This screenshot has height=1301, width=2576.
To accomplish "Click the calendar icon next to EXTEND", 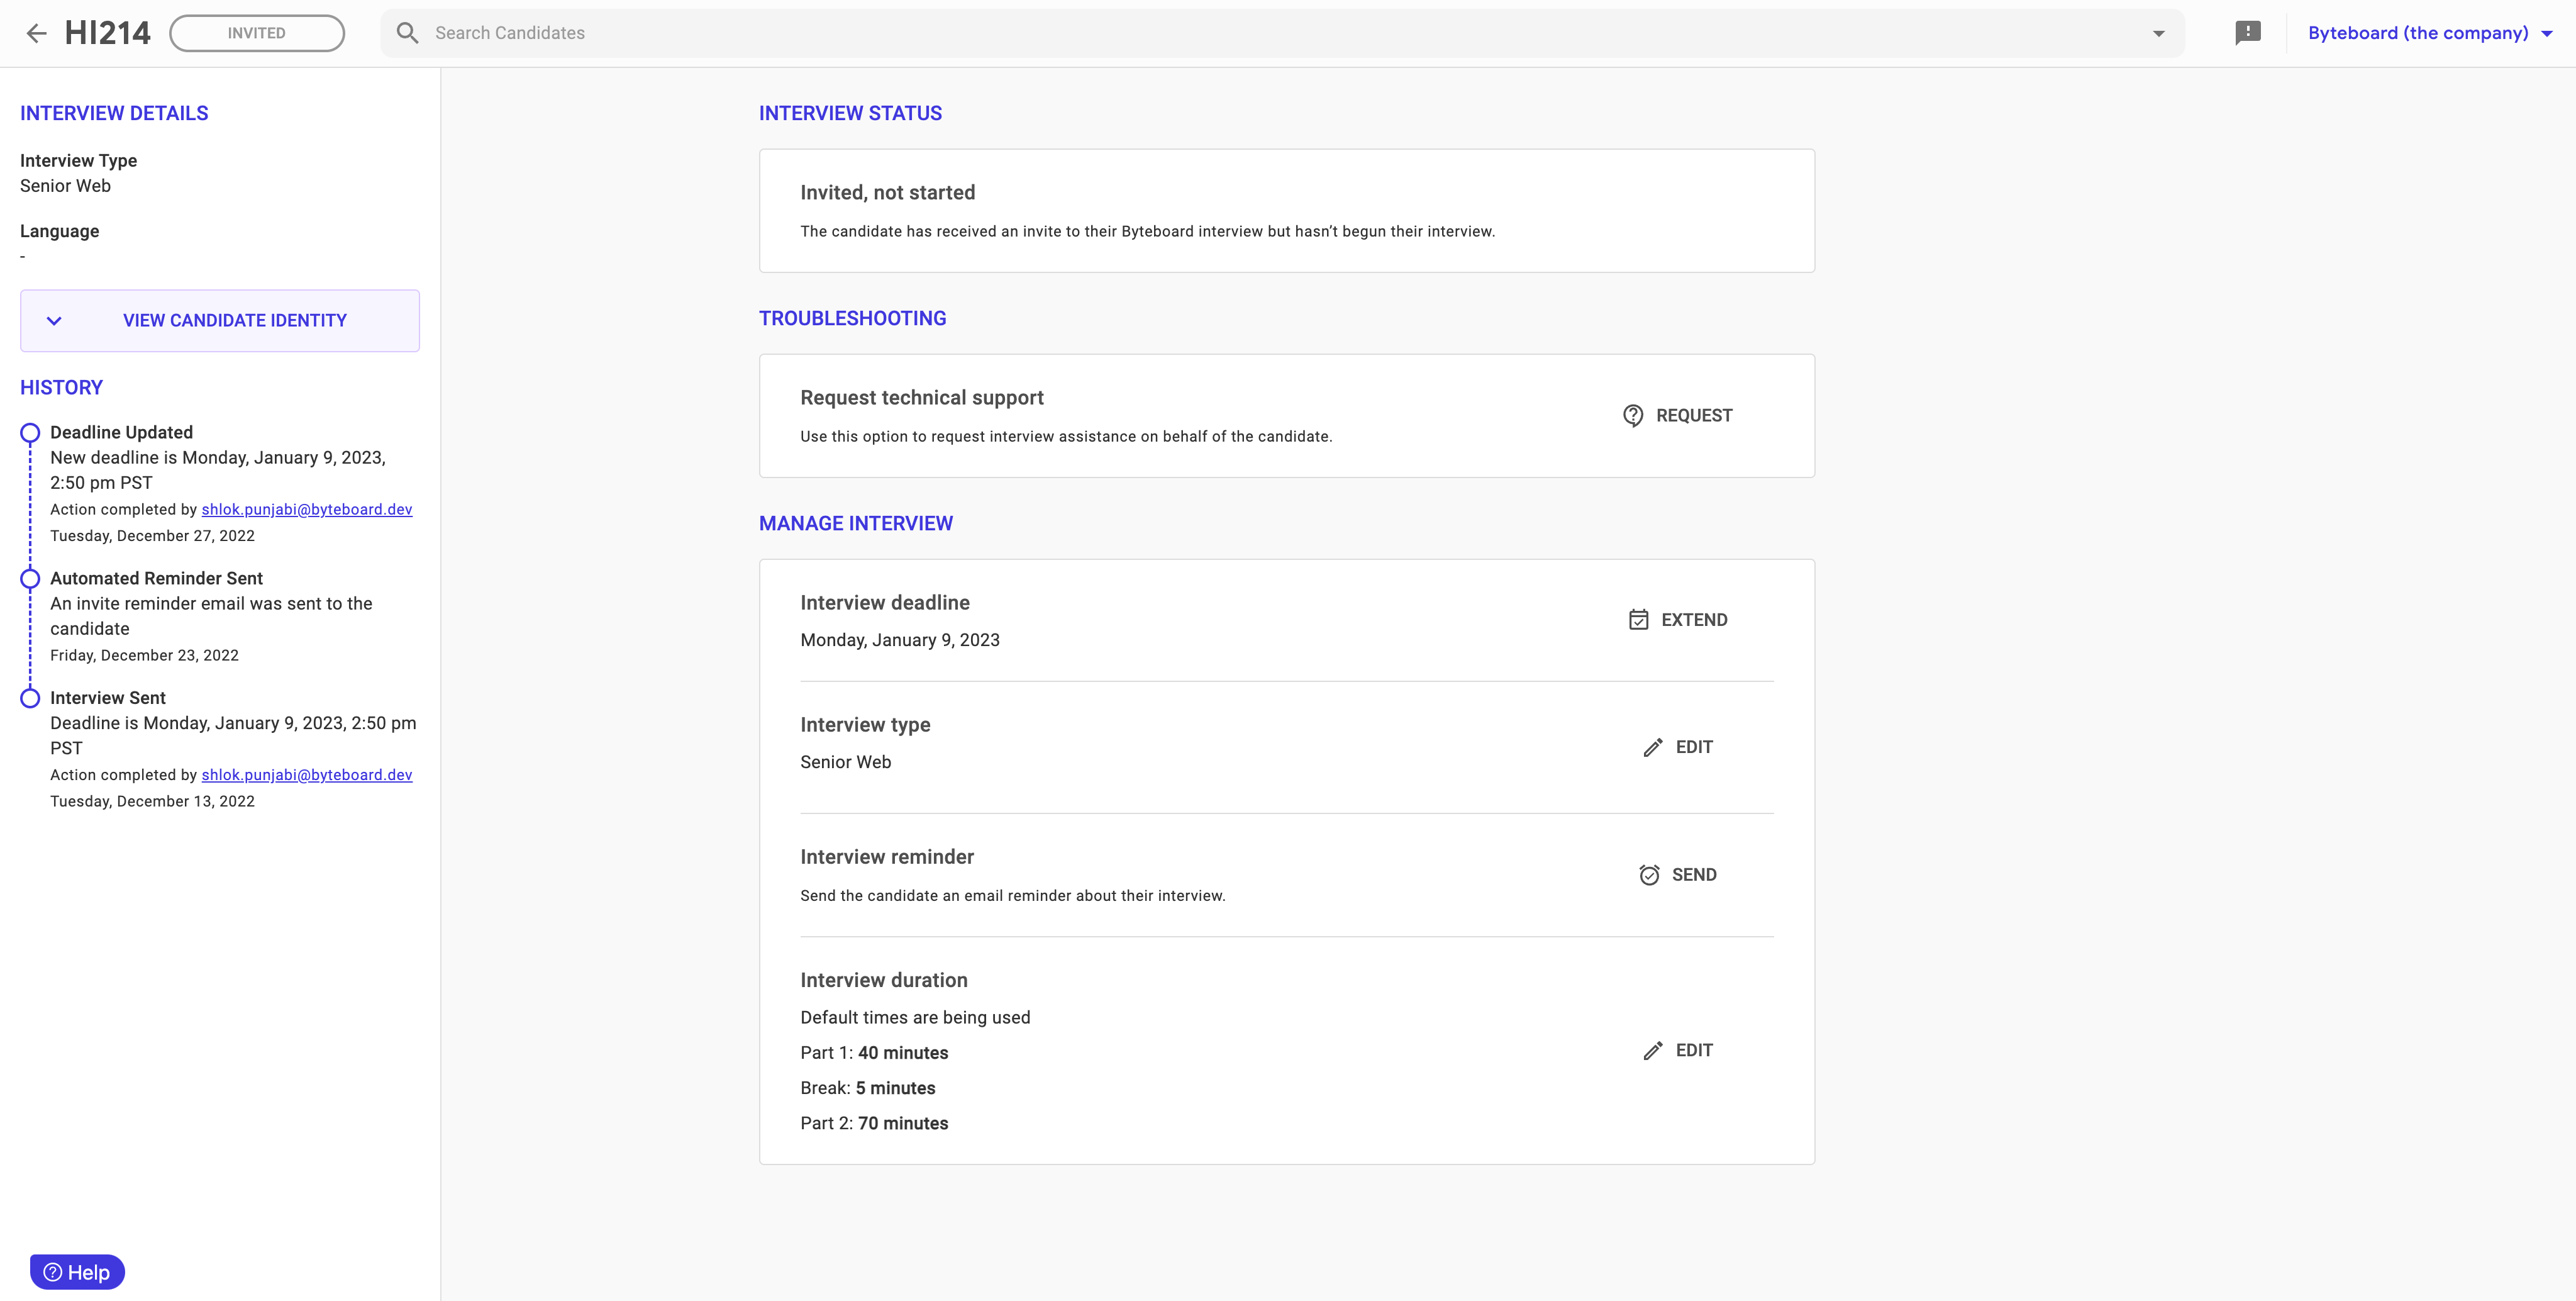I will click(1638, 620).
